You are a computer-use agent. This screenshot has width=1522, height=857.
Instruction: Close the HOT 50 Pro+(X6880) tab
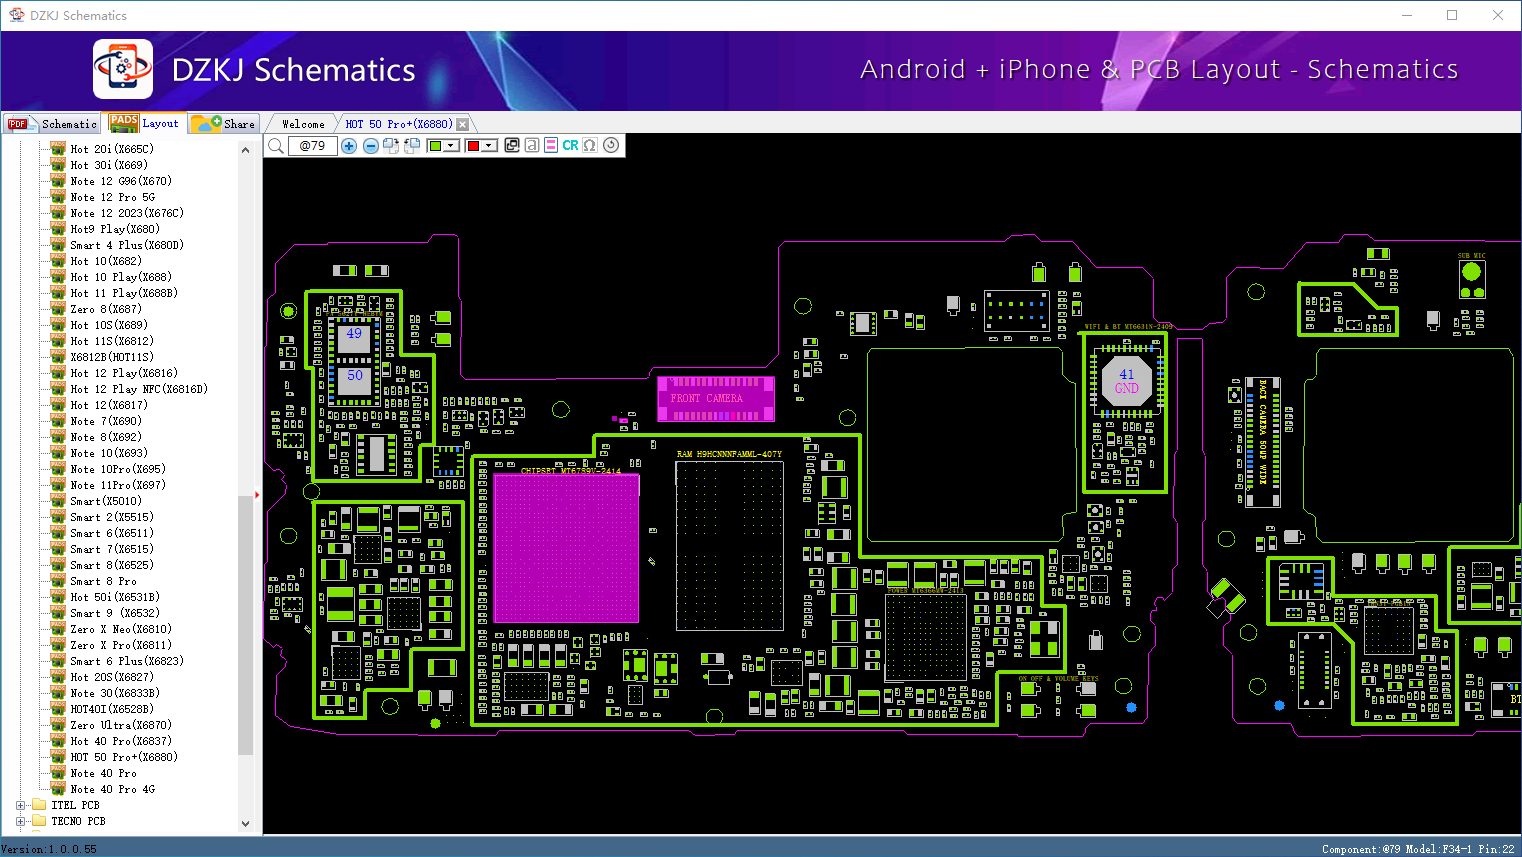462,125
